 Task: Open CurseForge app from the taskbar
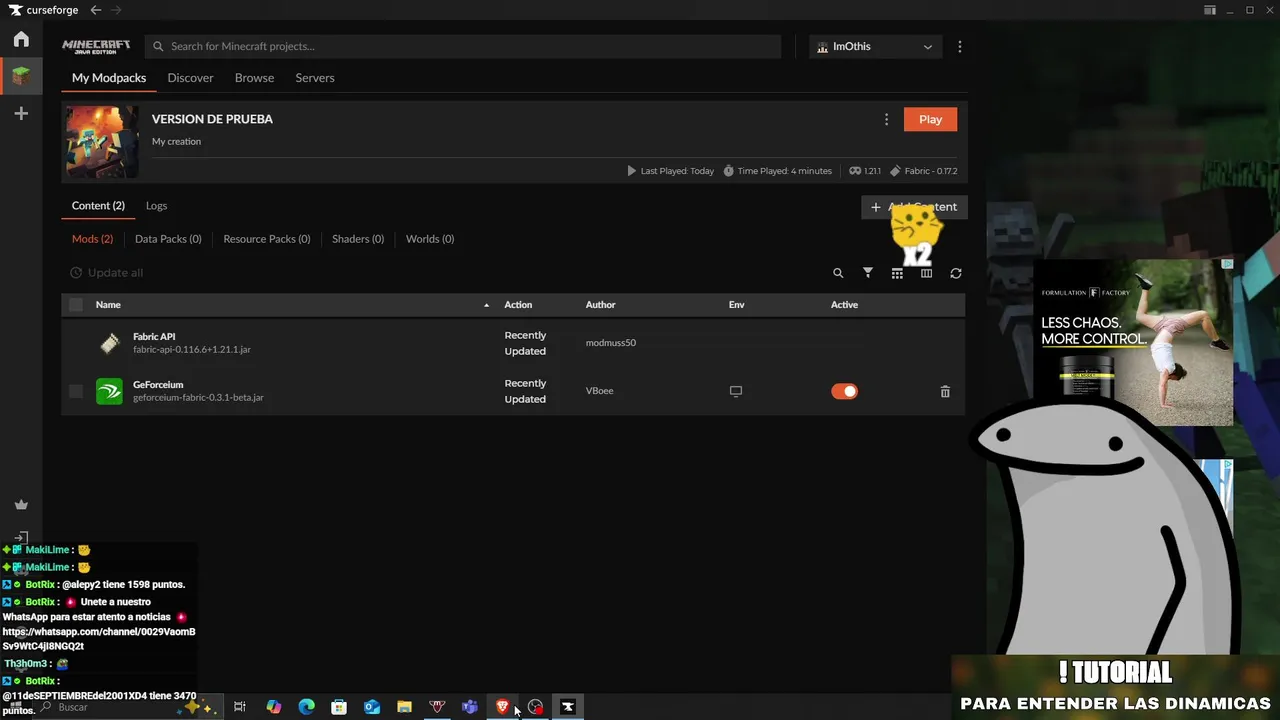(568, 707)
